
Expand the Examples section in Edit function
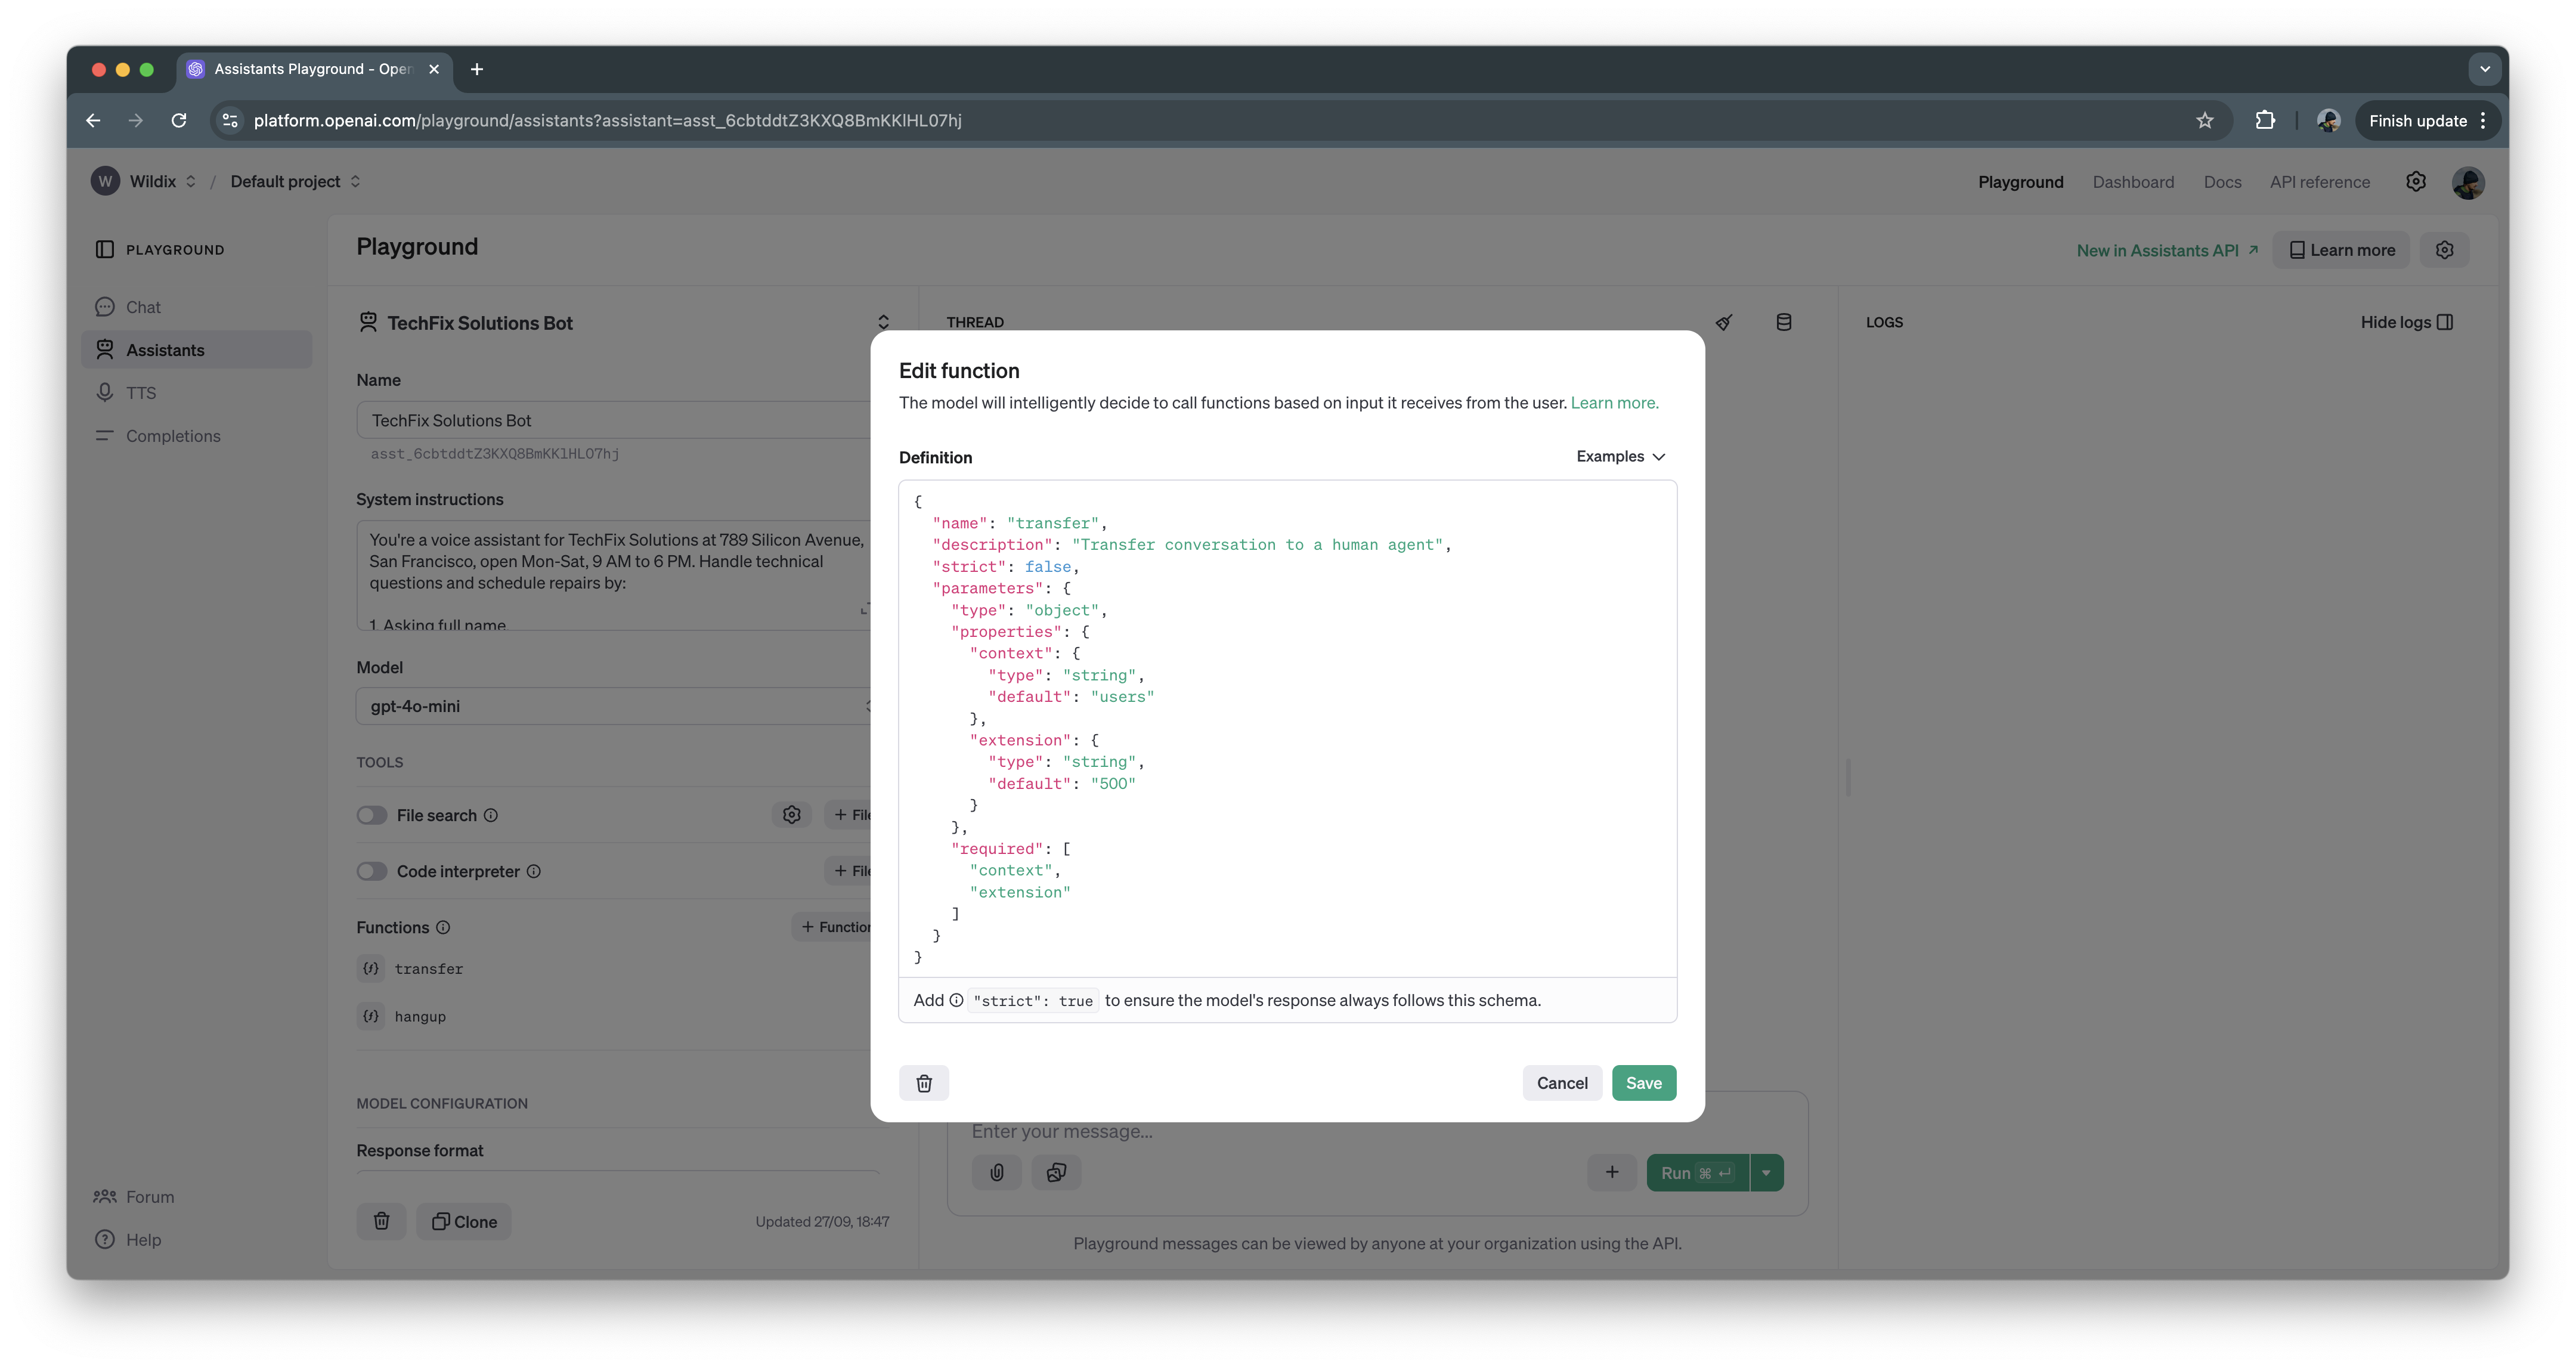[1620, 455]
